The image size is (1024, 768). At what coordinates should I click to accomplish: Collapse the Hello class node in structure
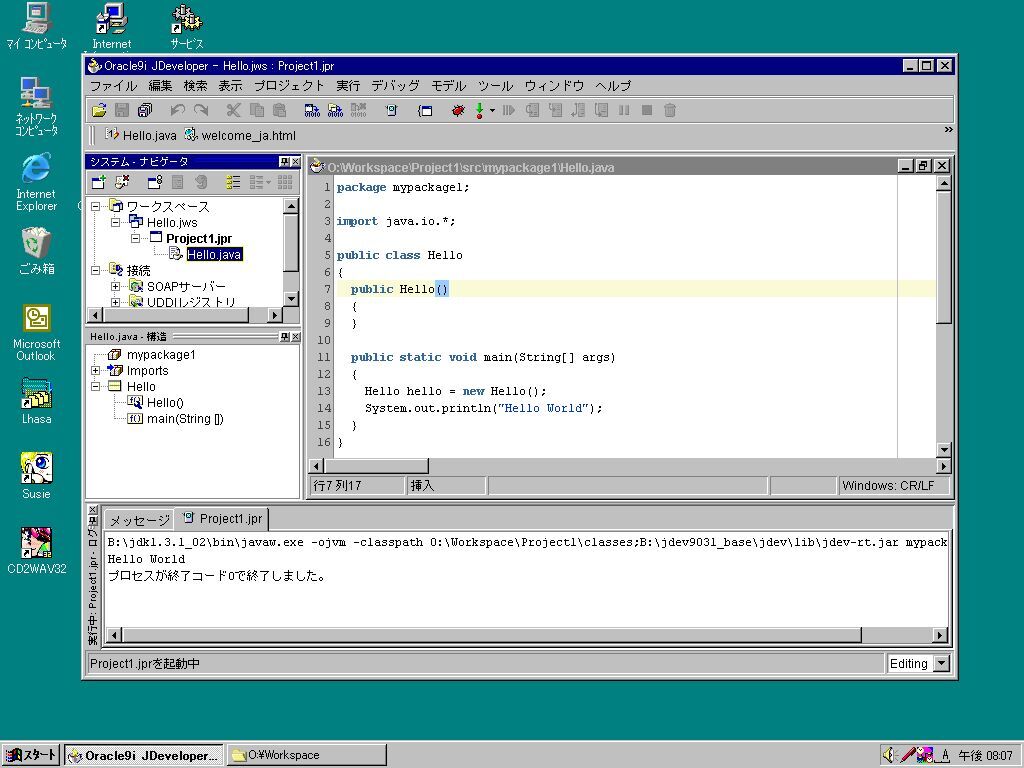coord(95,387)
